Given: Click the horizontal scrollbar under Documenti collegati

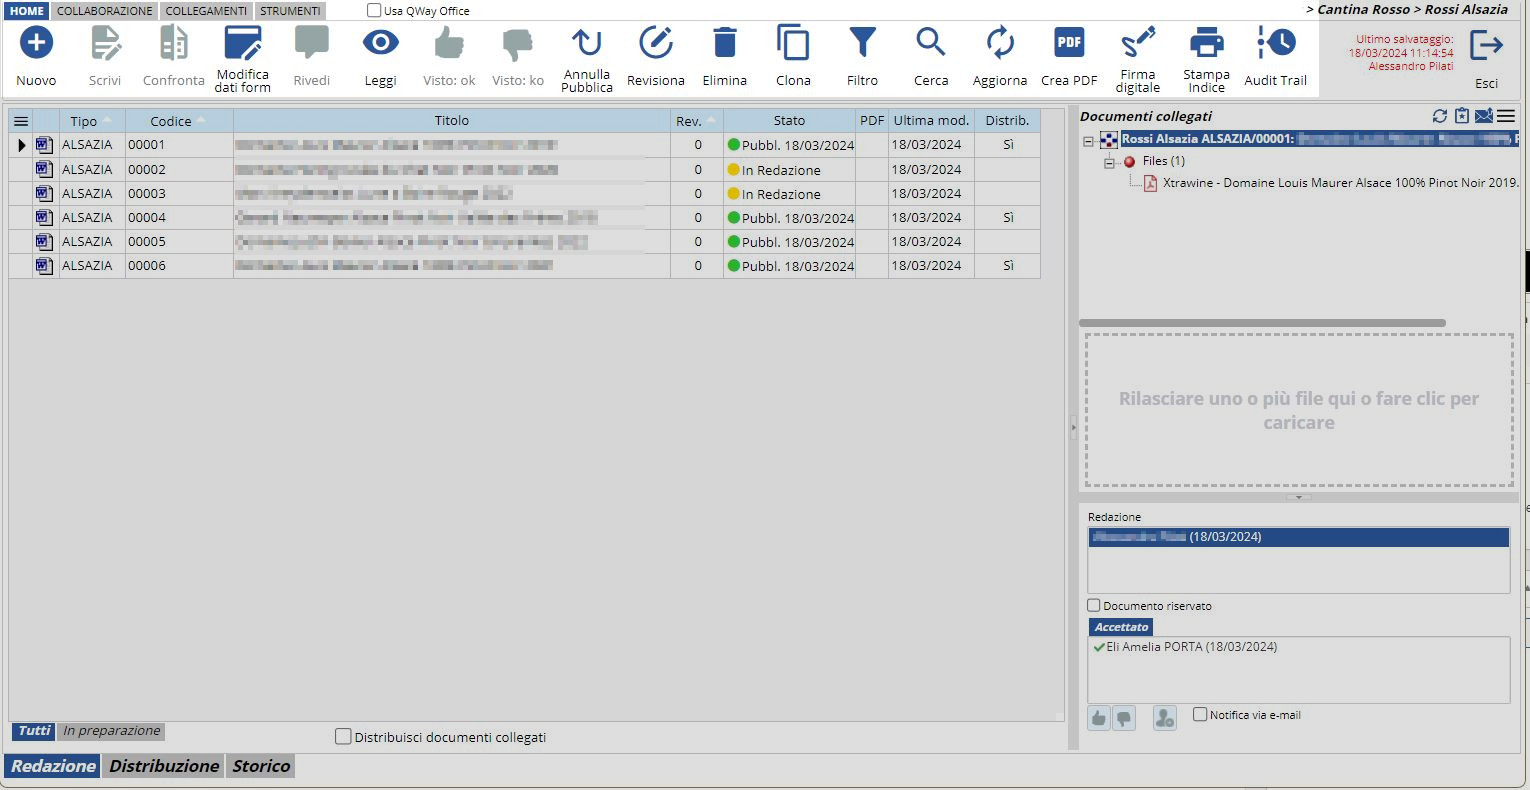Looking at the screenshot, I should (x=1262, y=323).
